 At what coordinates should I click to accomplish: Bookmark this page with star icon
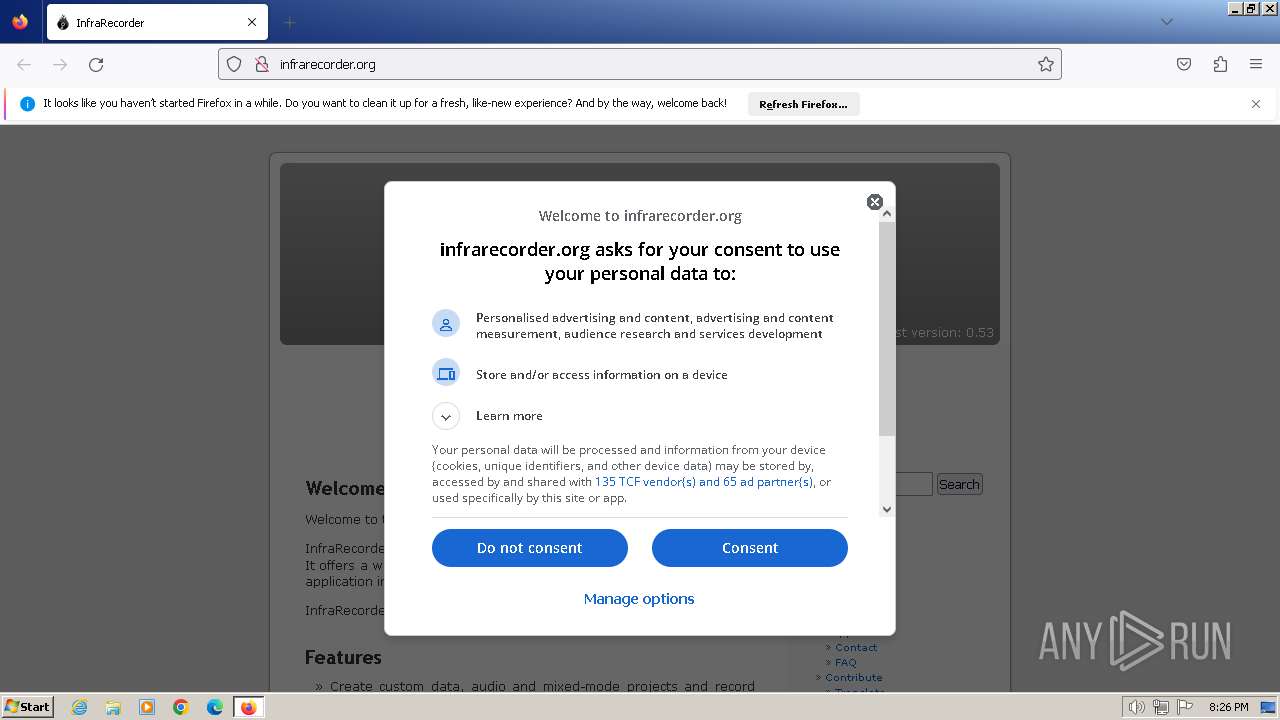pyautogui.click(x=1046, y=64)
